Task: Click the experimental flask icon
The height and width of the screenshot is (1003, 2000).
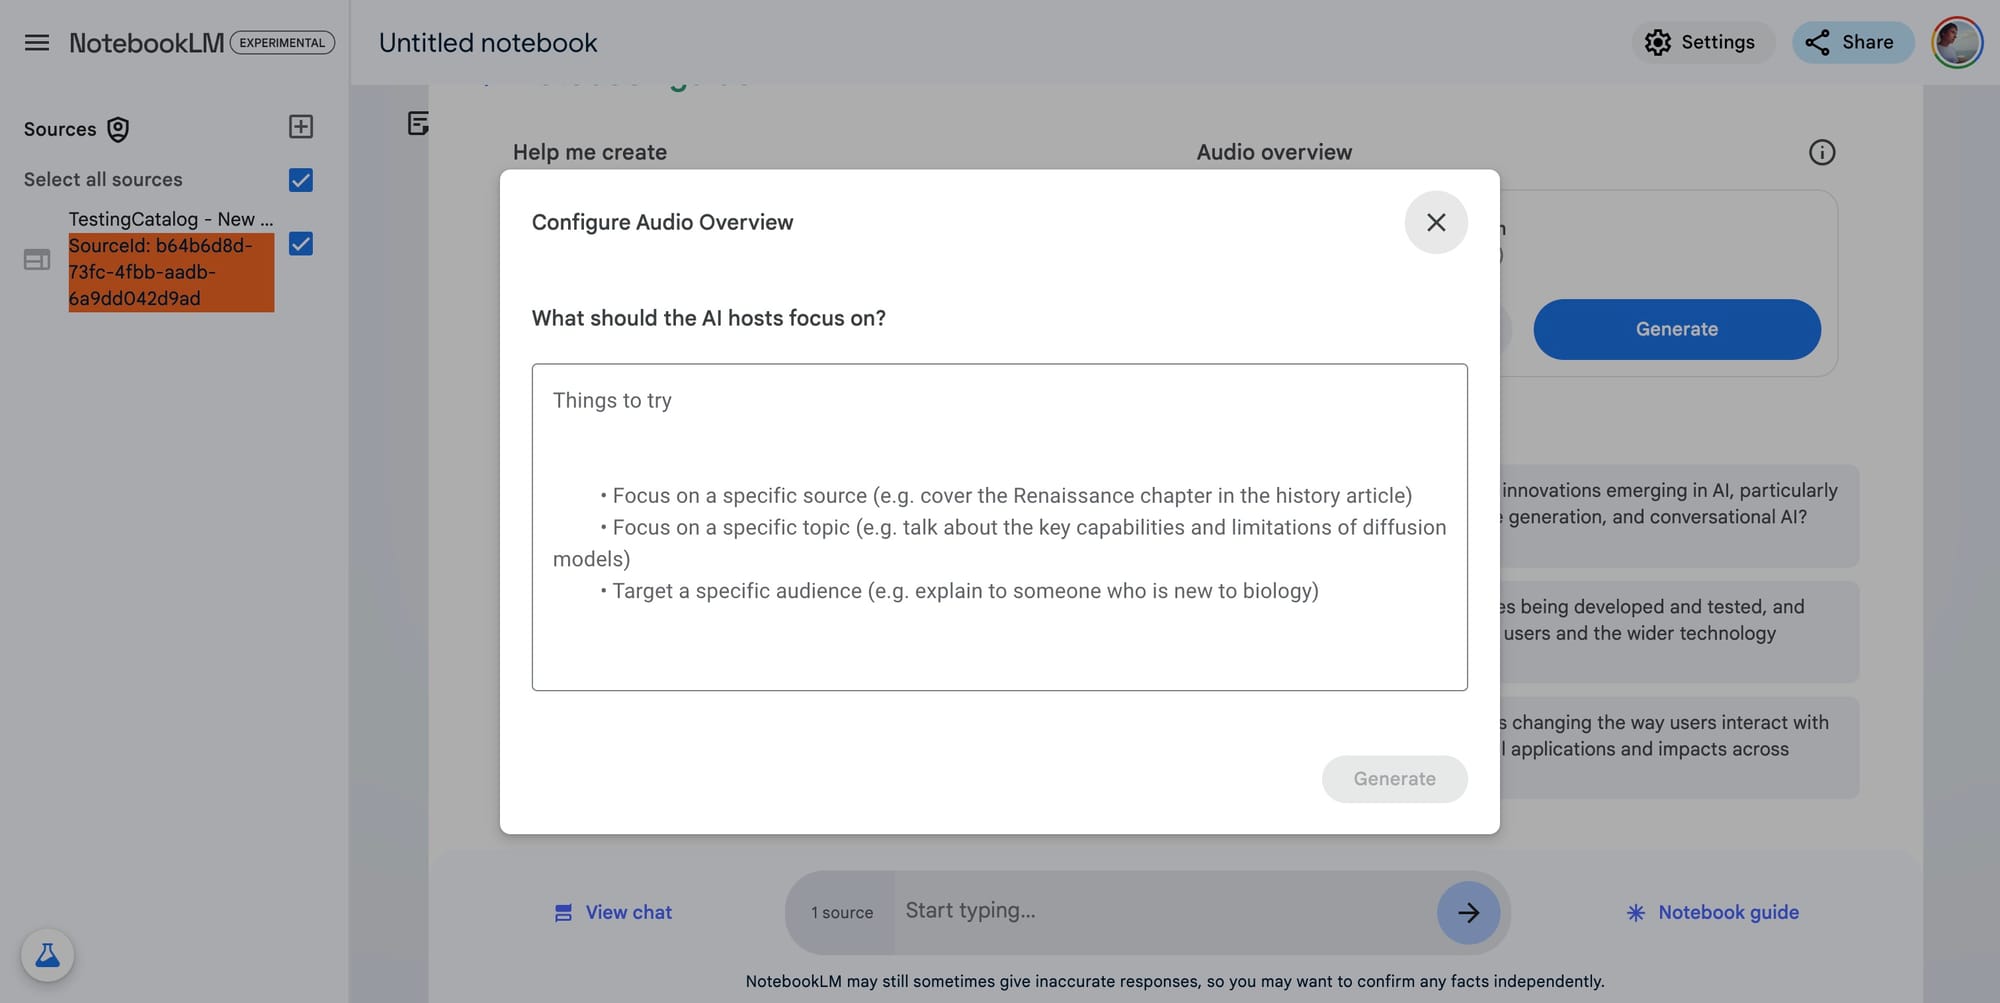Action: (47, 955)
